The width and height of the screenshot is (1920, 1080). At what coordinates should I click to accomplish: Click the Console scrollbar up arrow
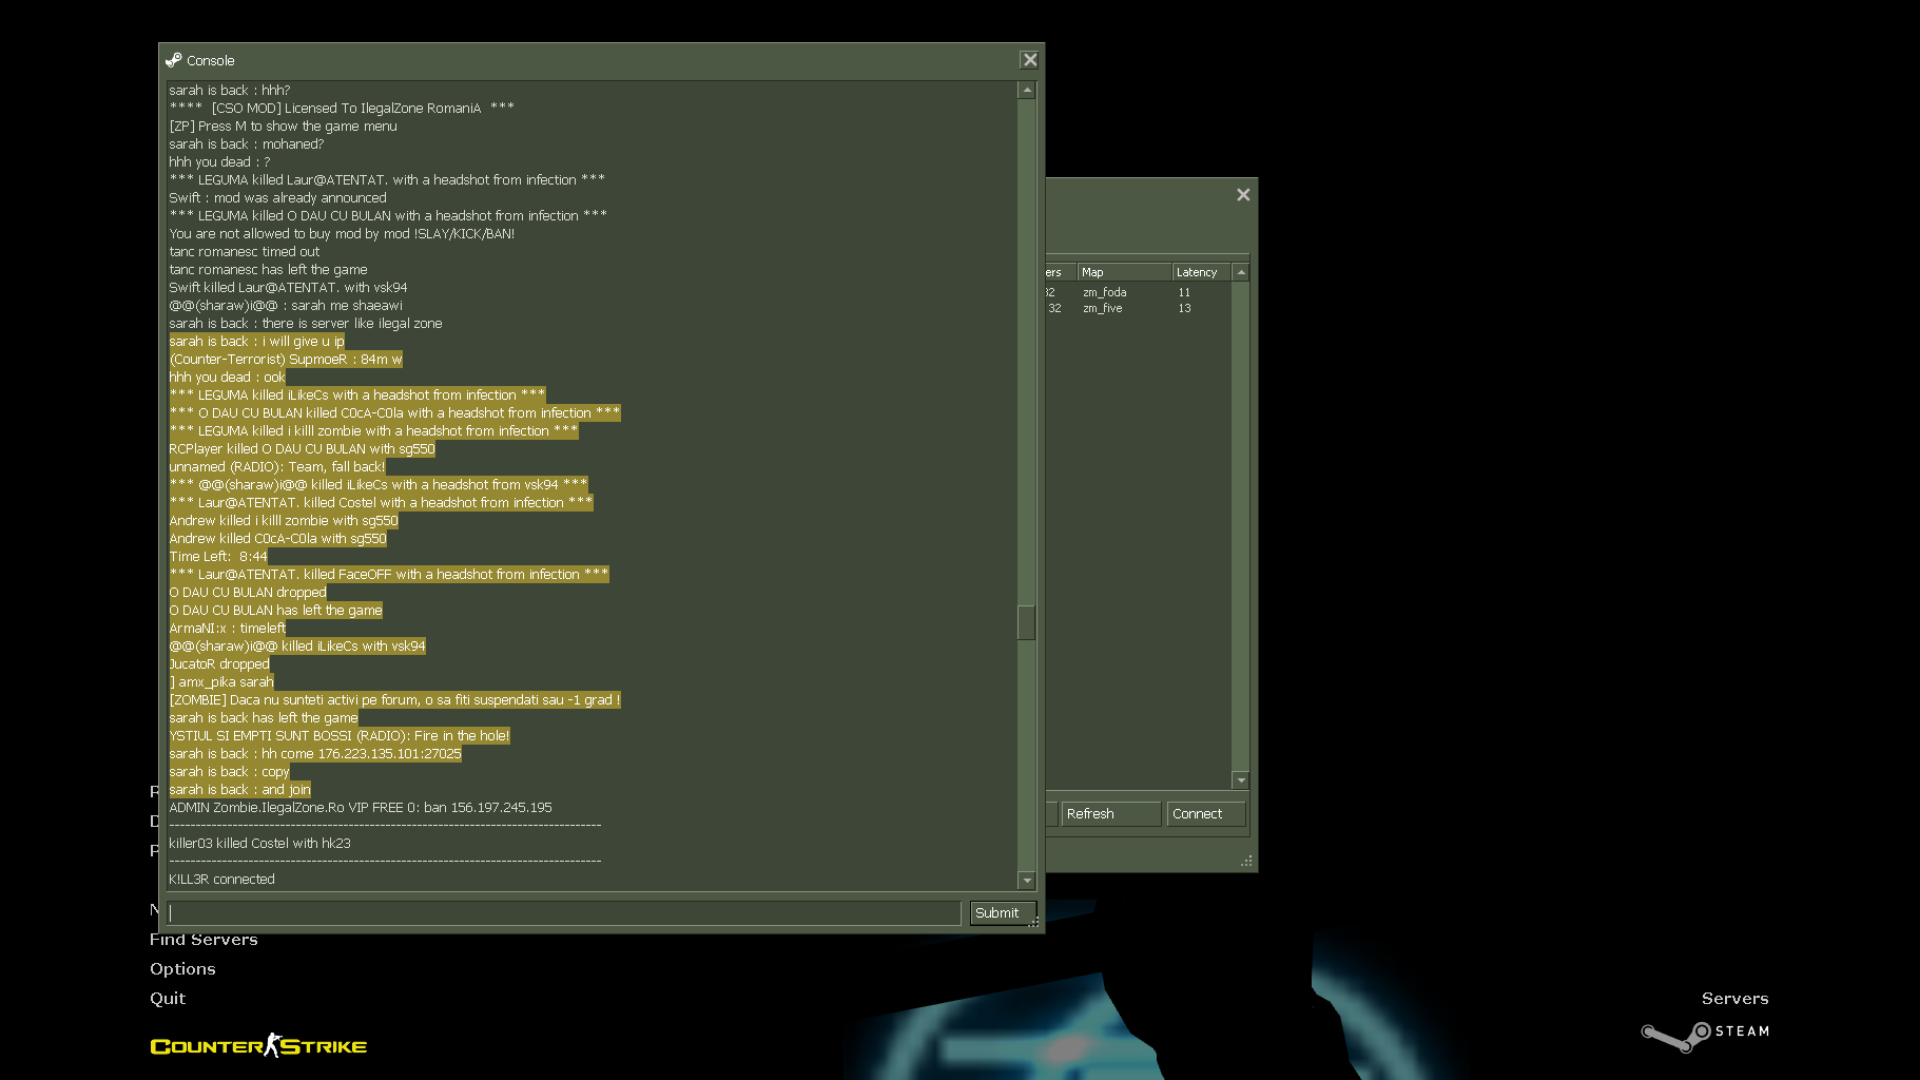pos(1026,90)
